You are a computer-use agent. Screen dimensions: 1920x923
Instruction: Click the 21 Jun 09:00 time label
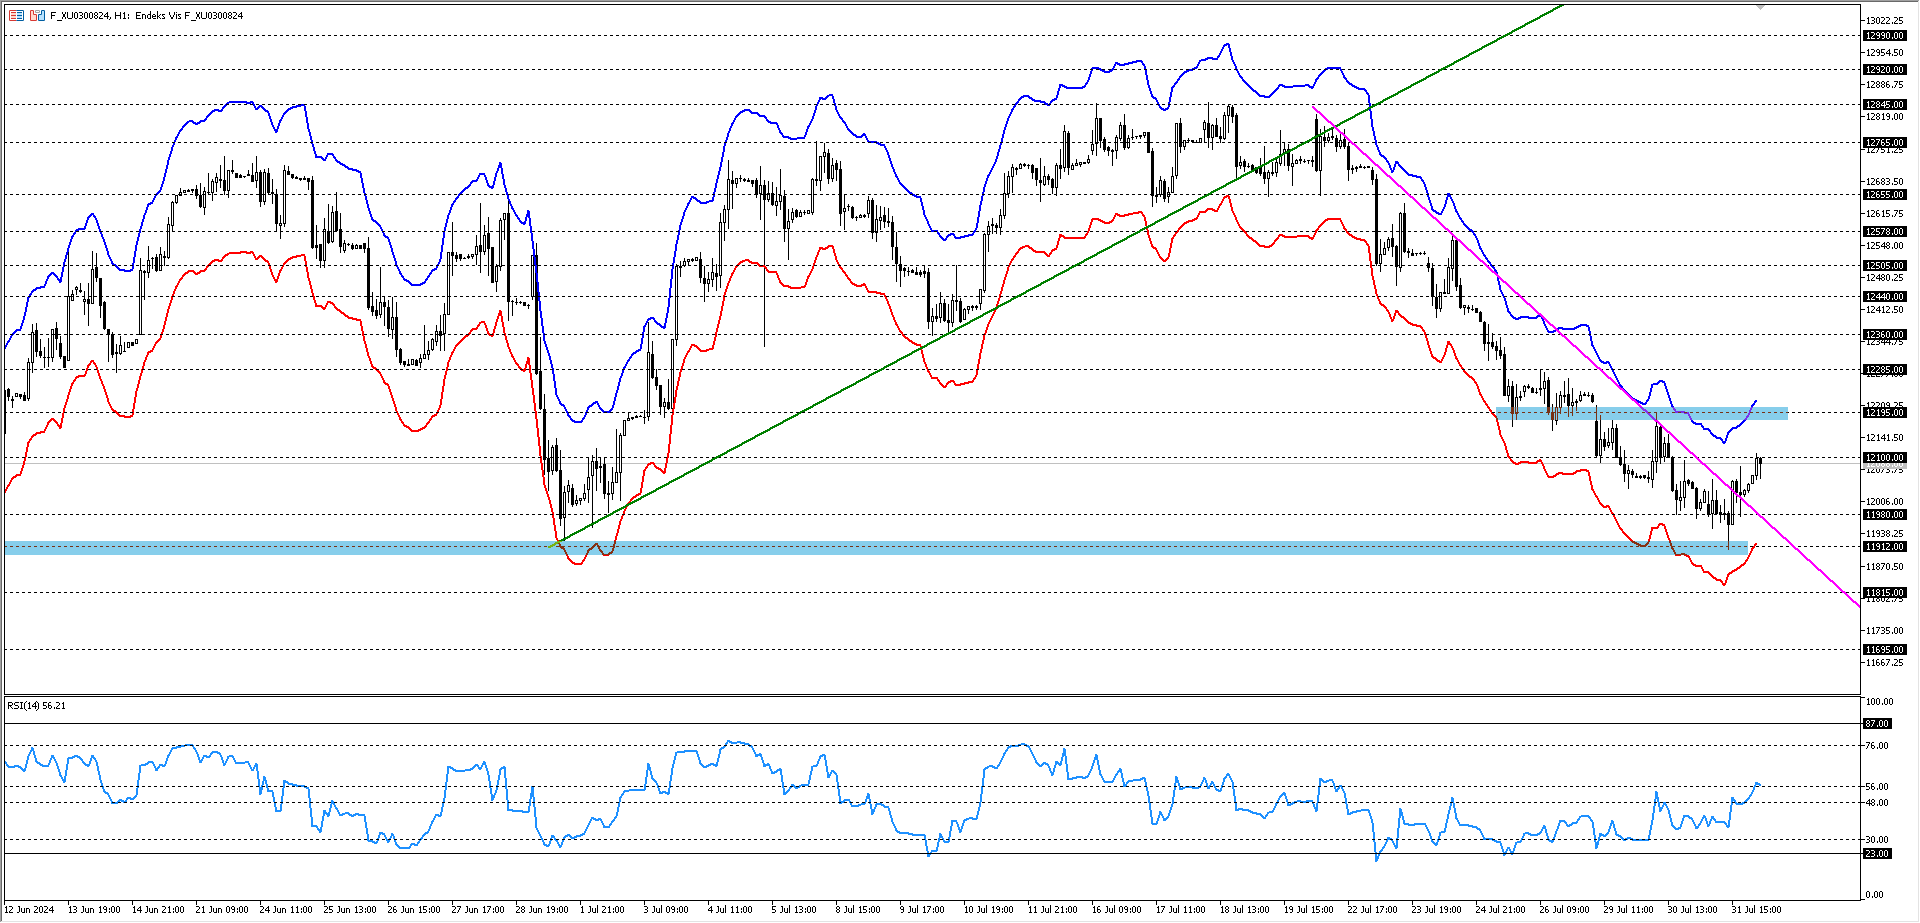(x=222, y=910)
